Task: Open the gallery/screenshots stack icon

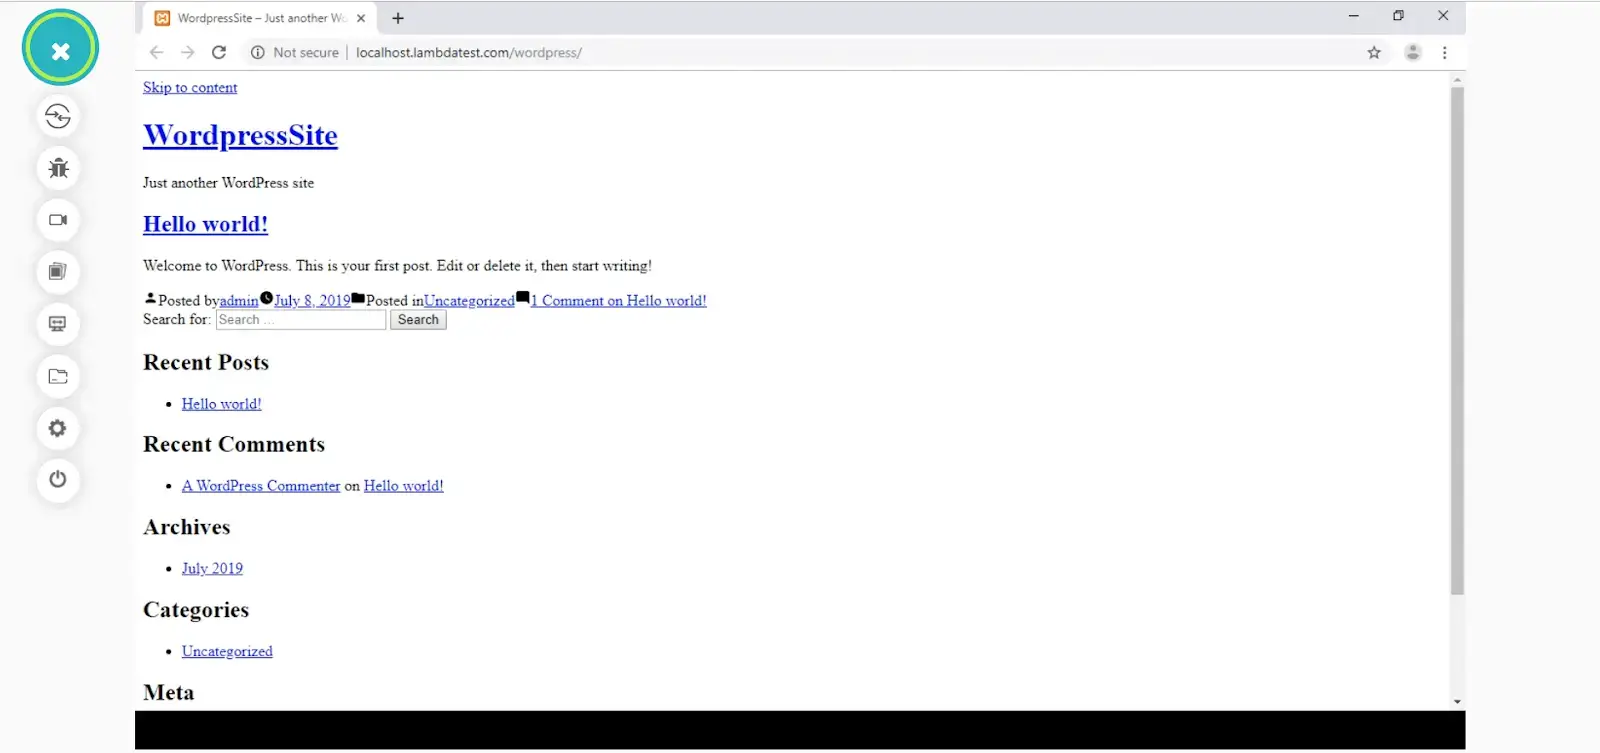Action: click(x=58, y=272)
